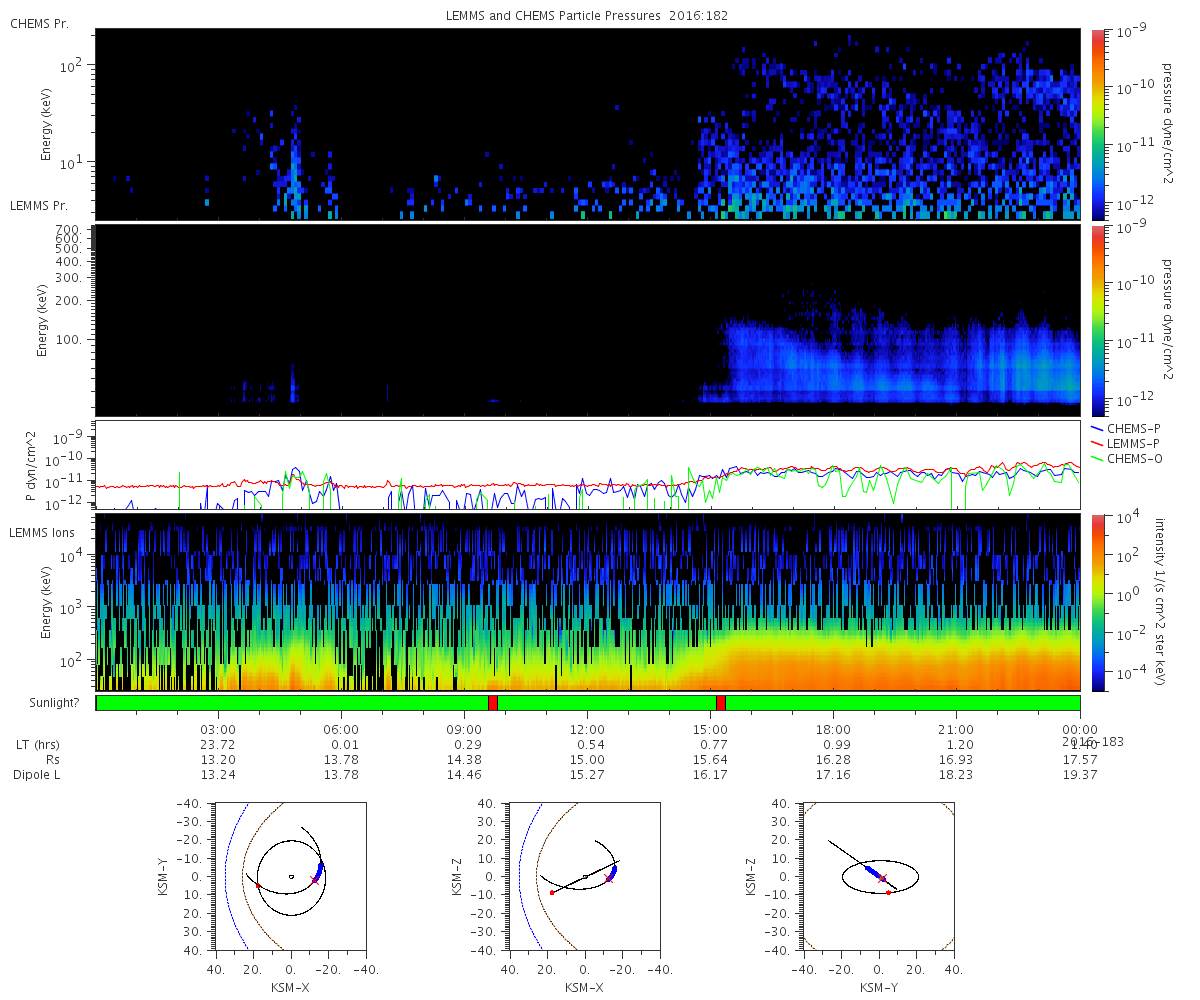Select the 'CHEMS Pr.' panel label

(39, 24)
